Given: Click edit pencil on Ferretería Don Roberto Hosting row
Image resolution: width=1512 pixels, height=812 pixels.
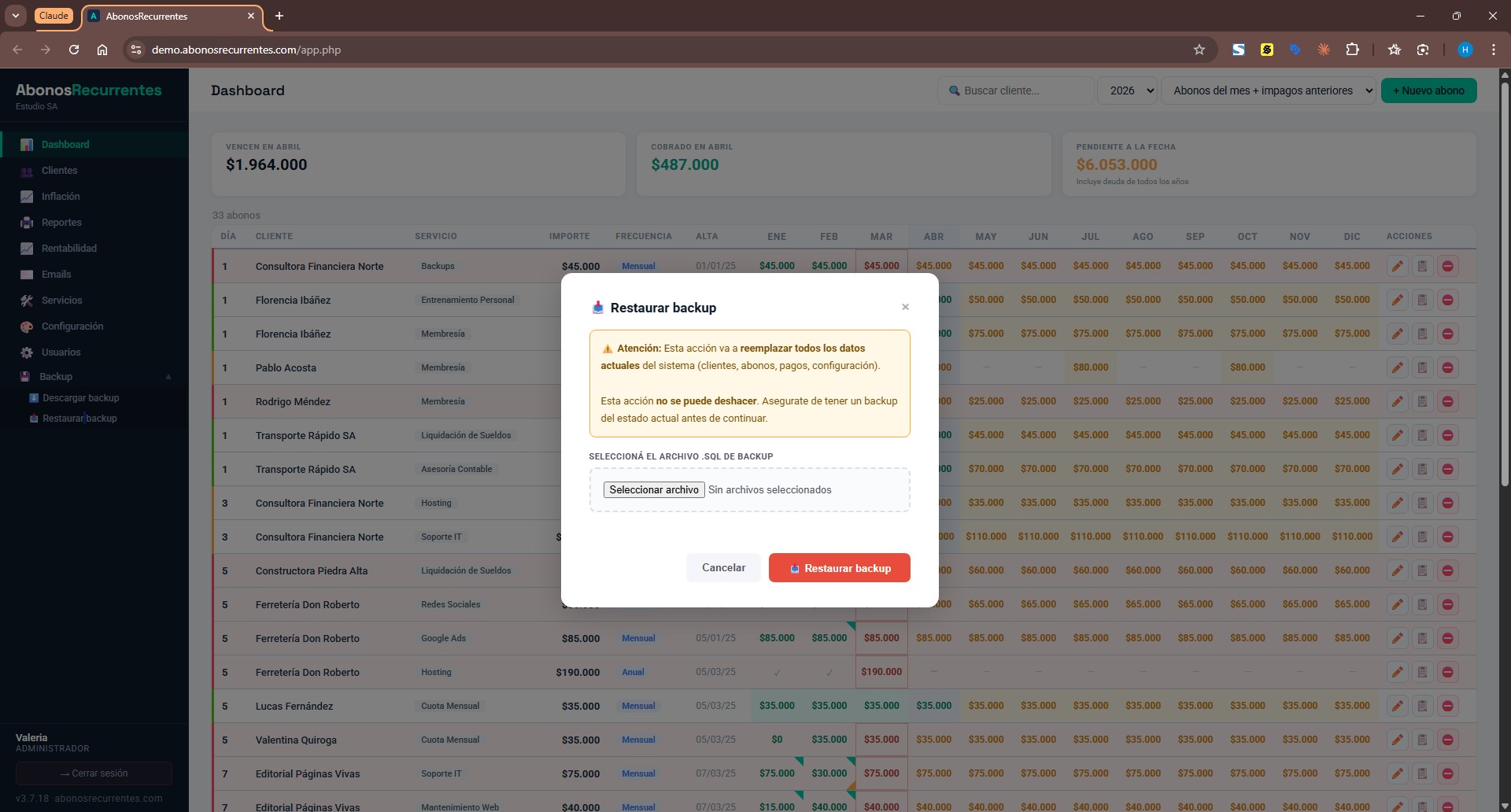Looking at the screenshot, I should pos(1396,672).
